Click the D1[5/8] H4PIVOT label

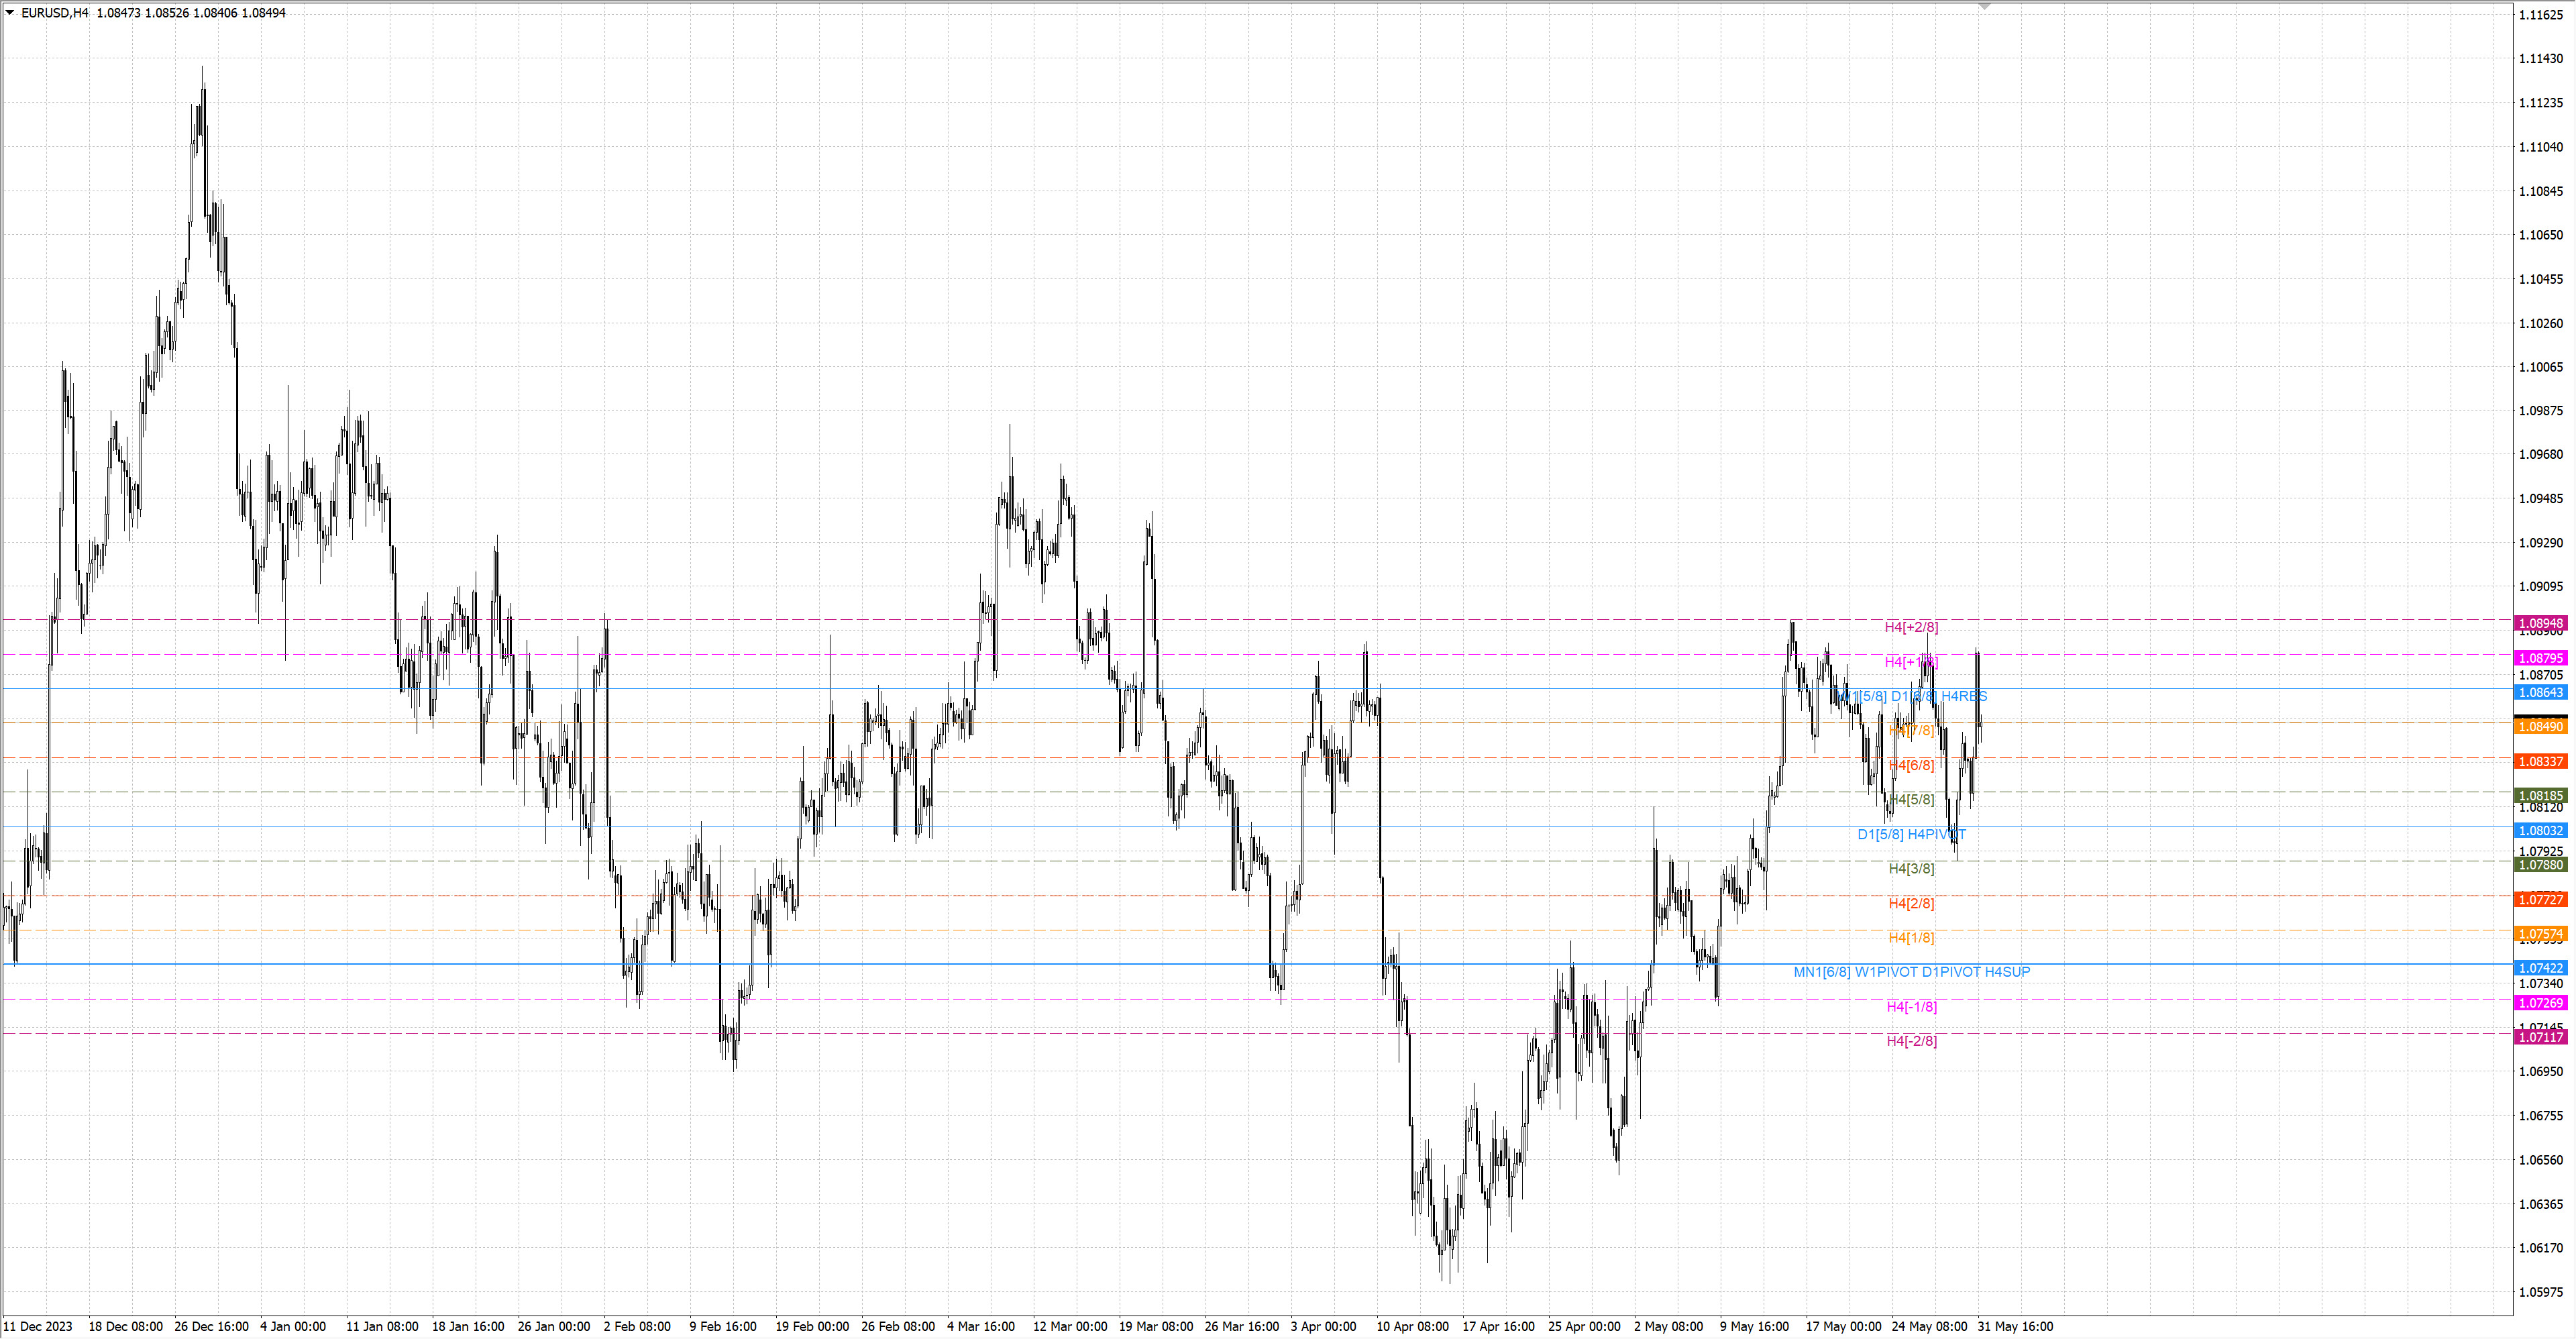1911,835
